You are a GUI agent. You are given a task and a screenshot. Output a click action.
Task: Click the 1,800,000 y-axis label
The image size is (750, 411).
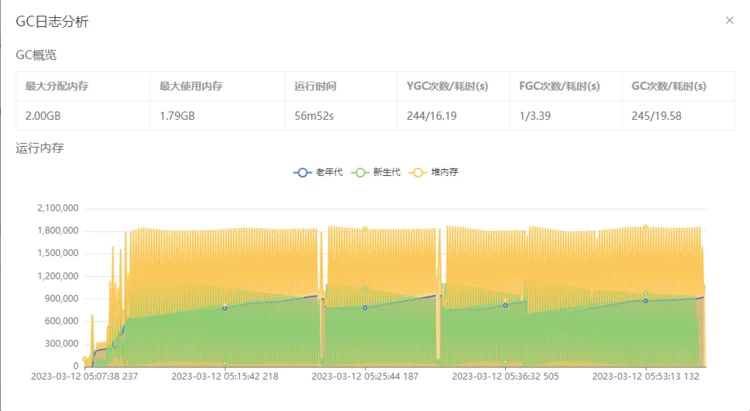pyautogui.click(x=57, y=231)
